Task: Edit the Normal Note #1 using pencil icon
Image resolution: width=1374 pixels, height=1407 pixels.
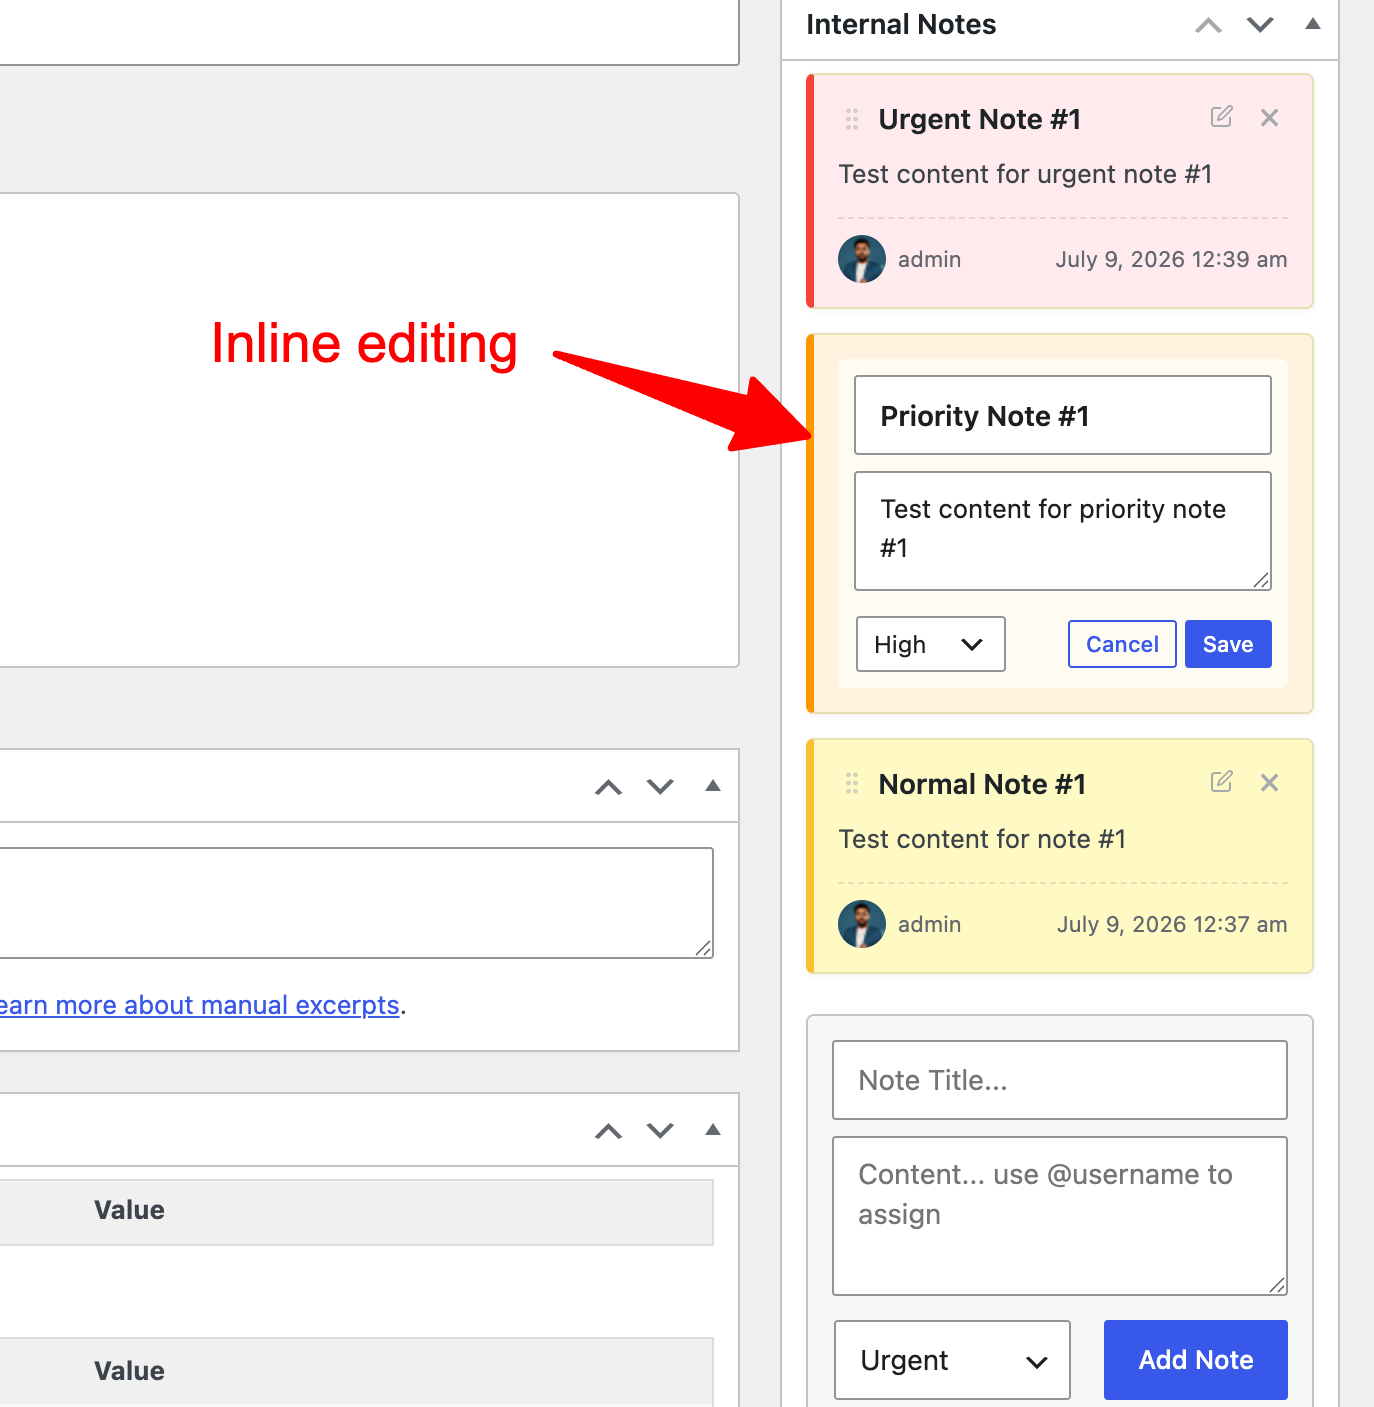Action: click(x=1221, y=782)
